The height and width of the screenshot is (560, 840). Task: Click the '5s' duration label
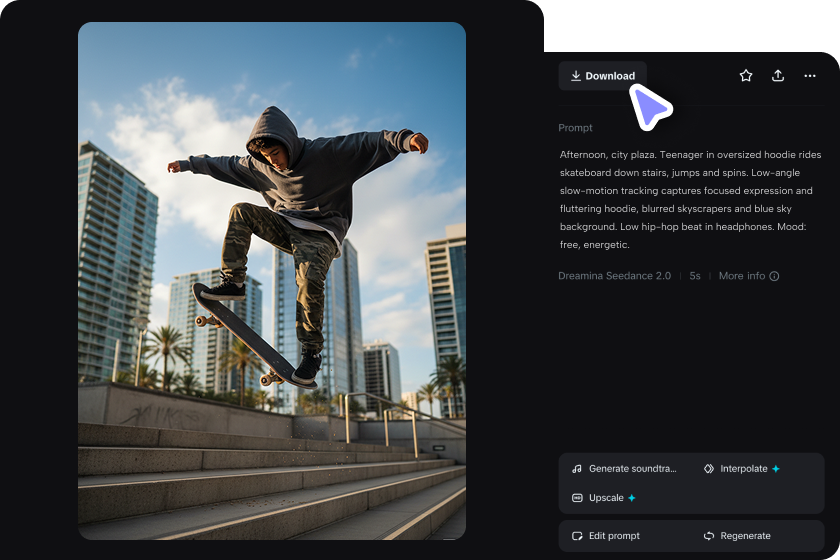tap(695, 276)
